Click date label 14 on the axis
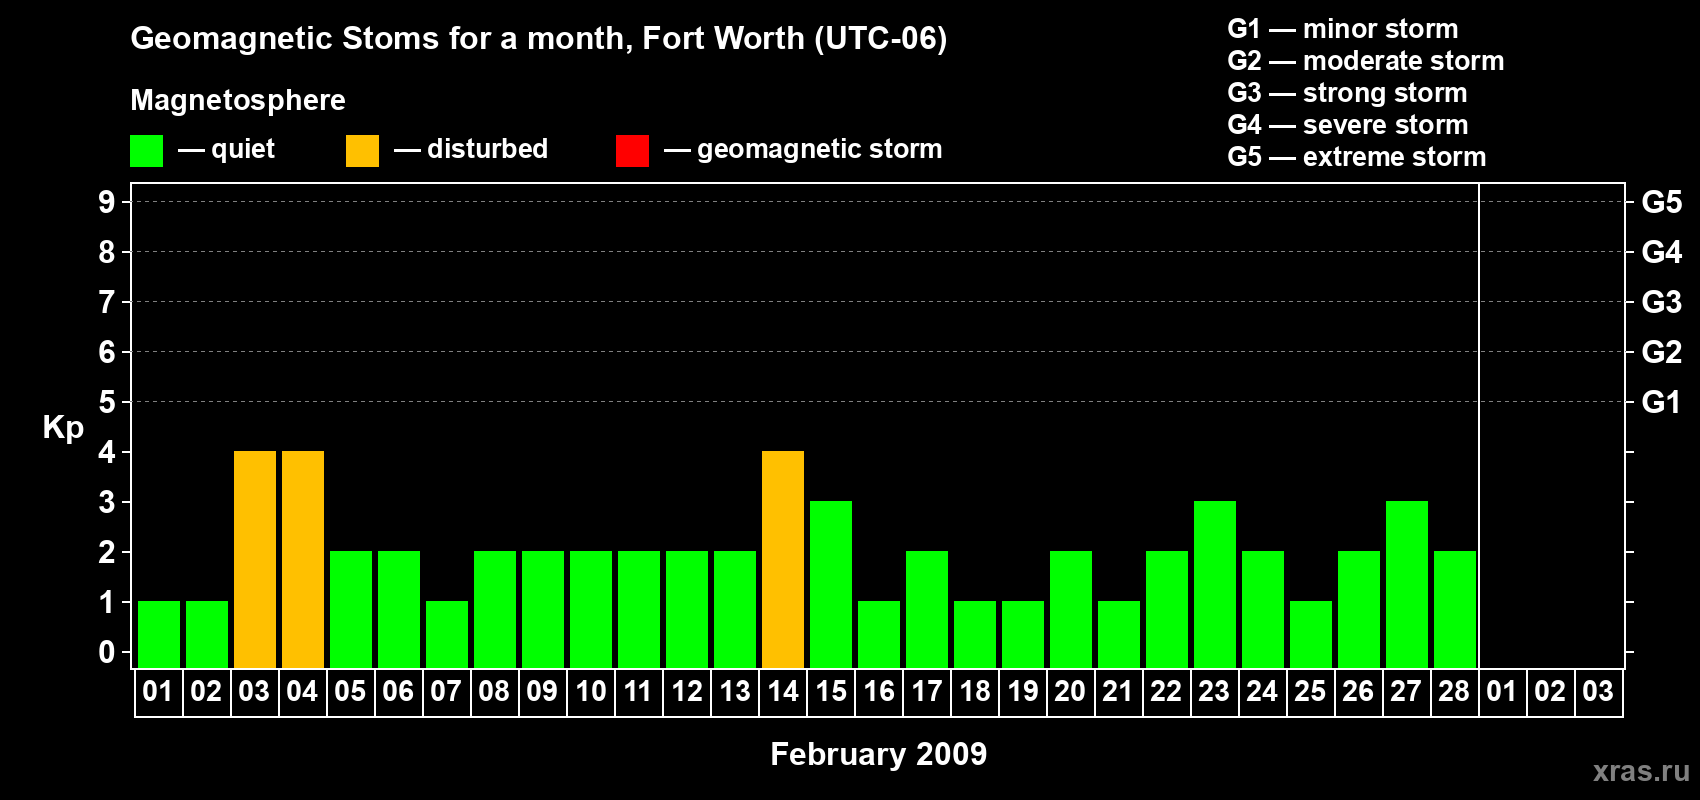1700x800 pixels. (782, 692)
